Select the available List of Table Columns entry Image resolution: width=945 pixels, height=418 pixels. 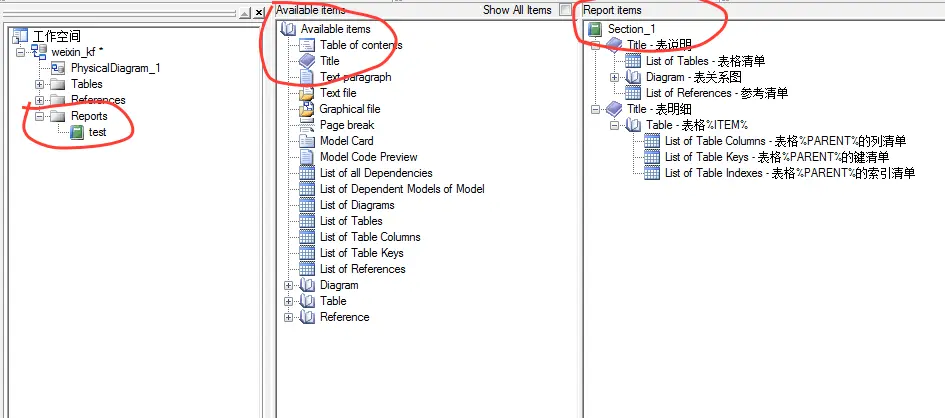[370, 237]
